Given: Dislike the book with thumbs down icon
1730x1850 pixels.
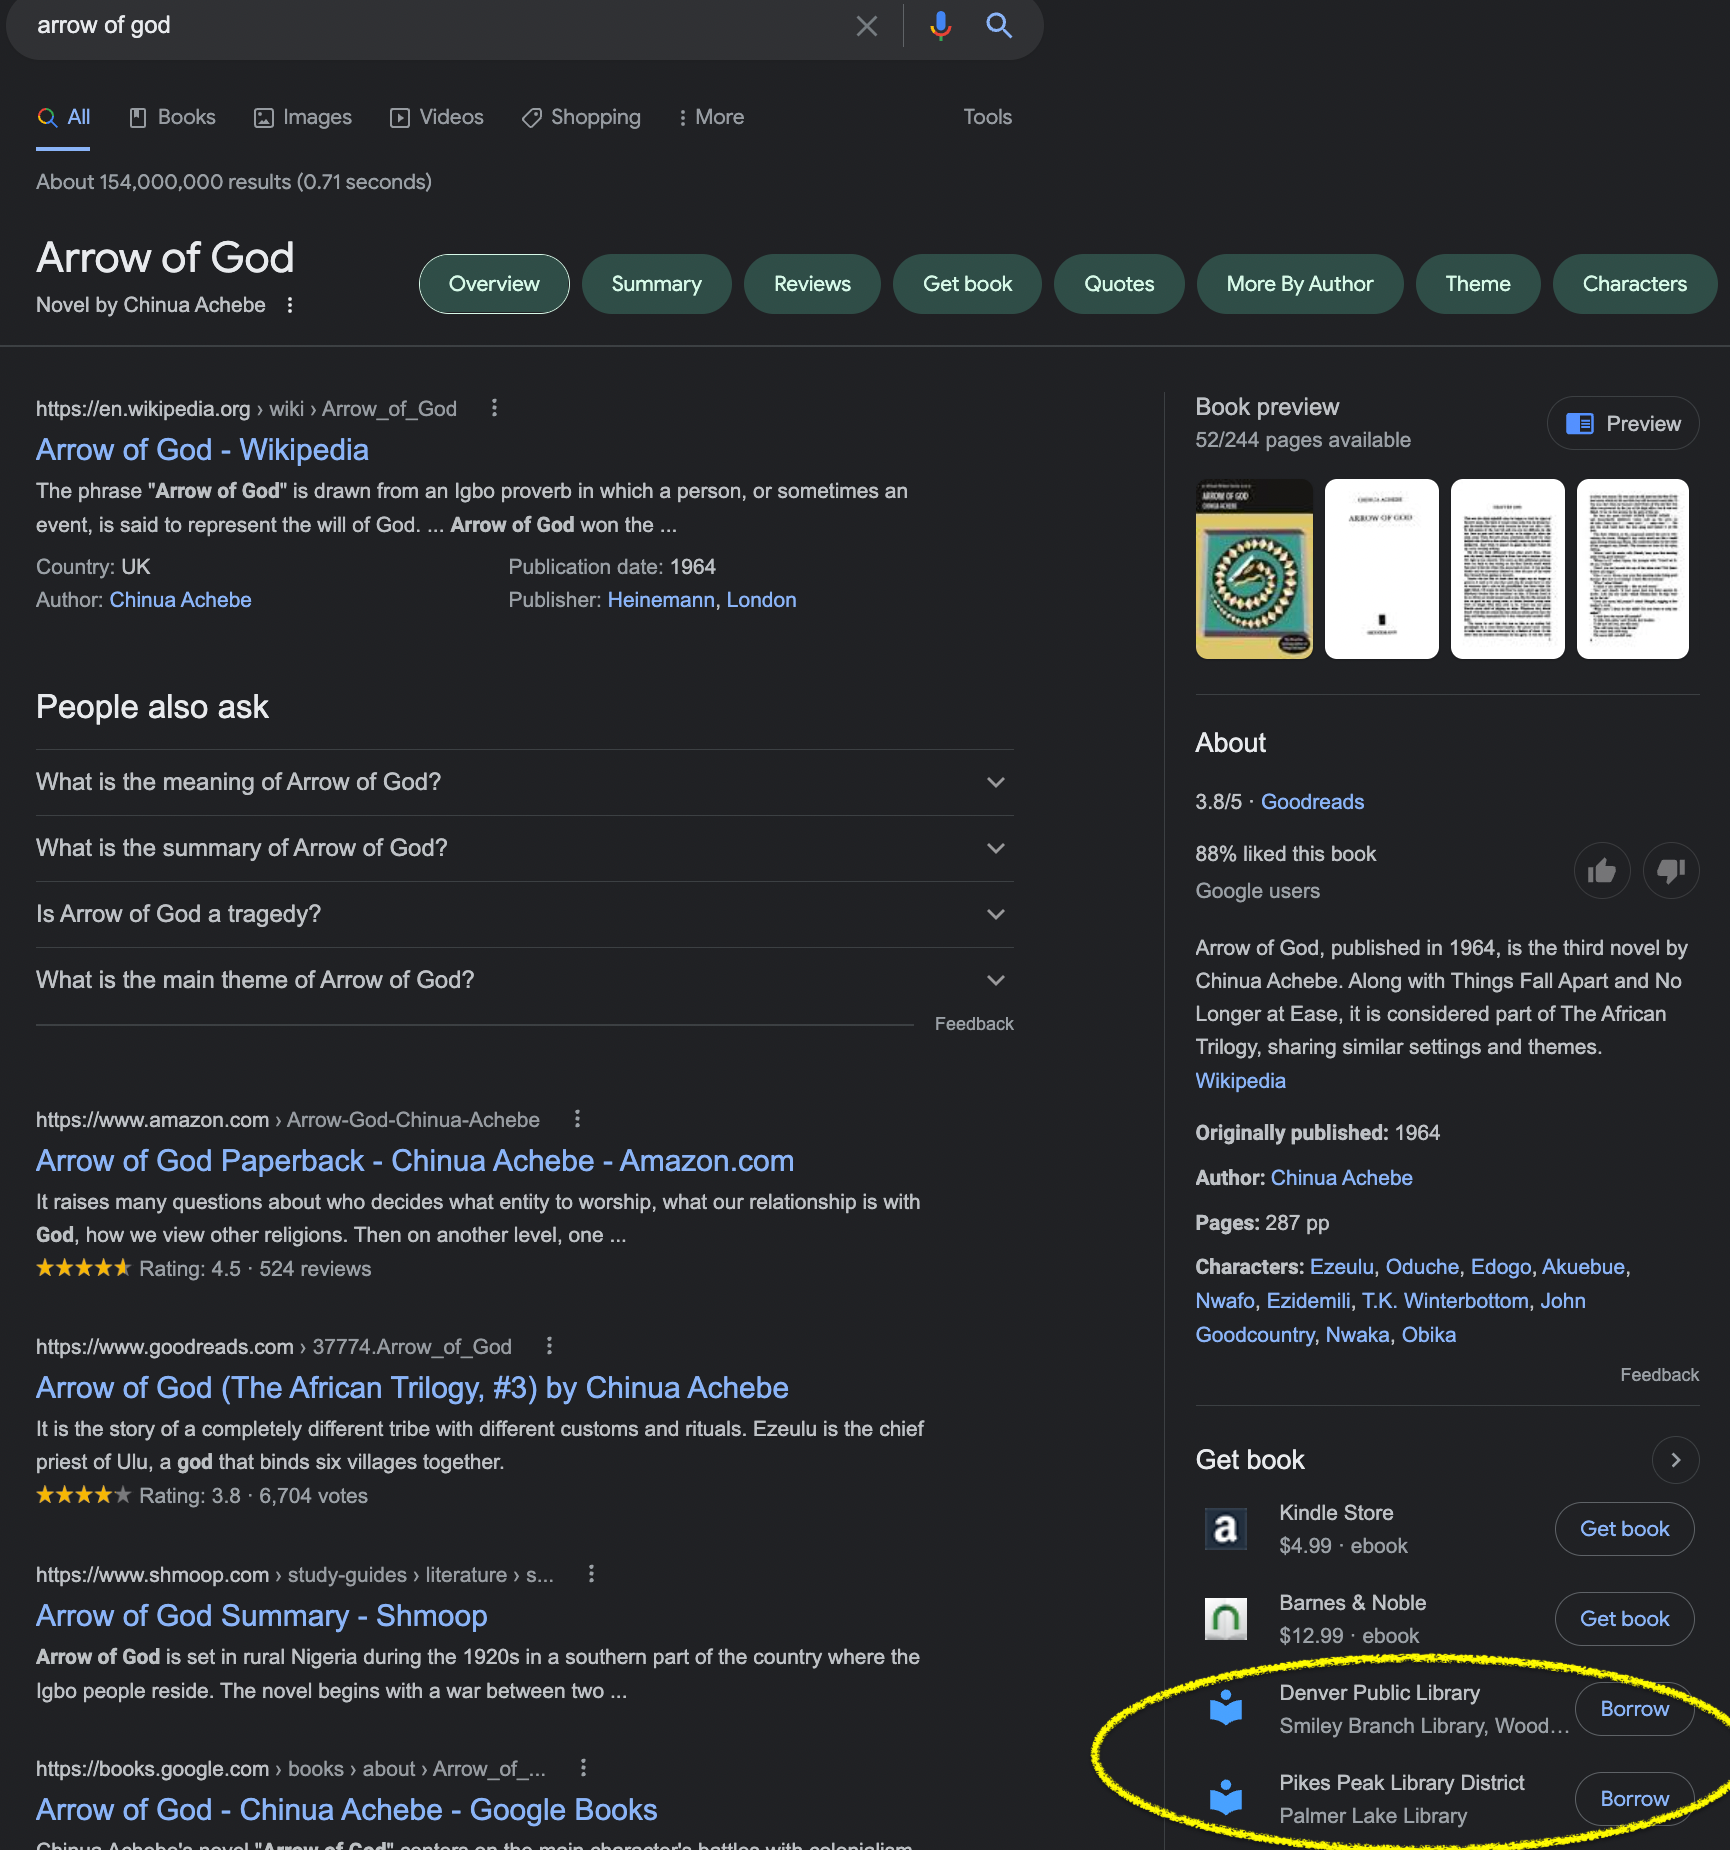Looking at the screenshot, I should [1671, 871].
